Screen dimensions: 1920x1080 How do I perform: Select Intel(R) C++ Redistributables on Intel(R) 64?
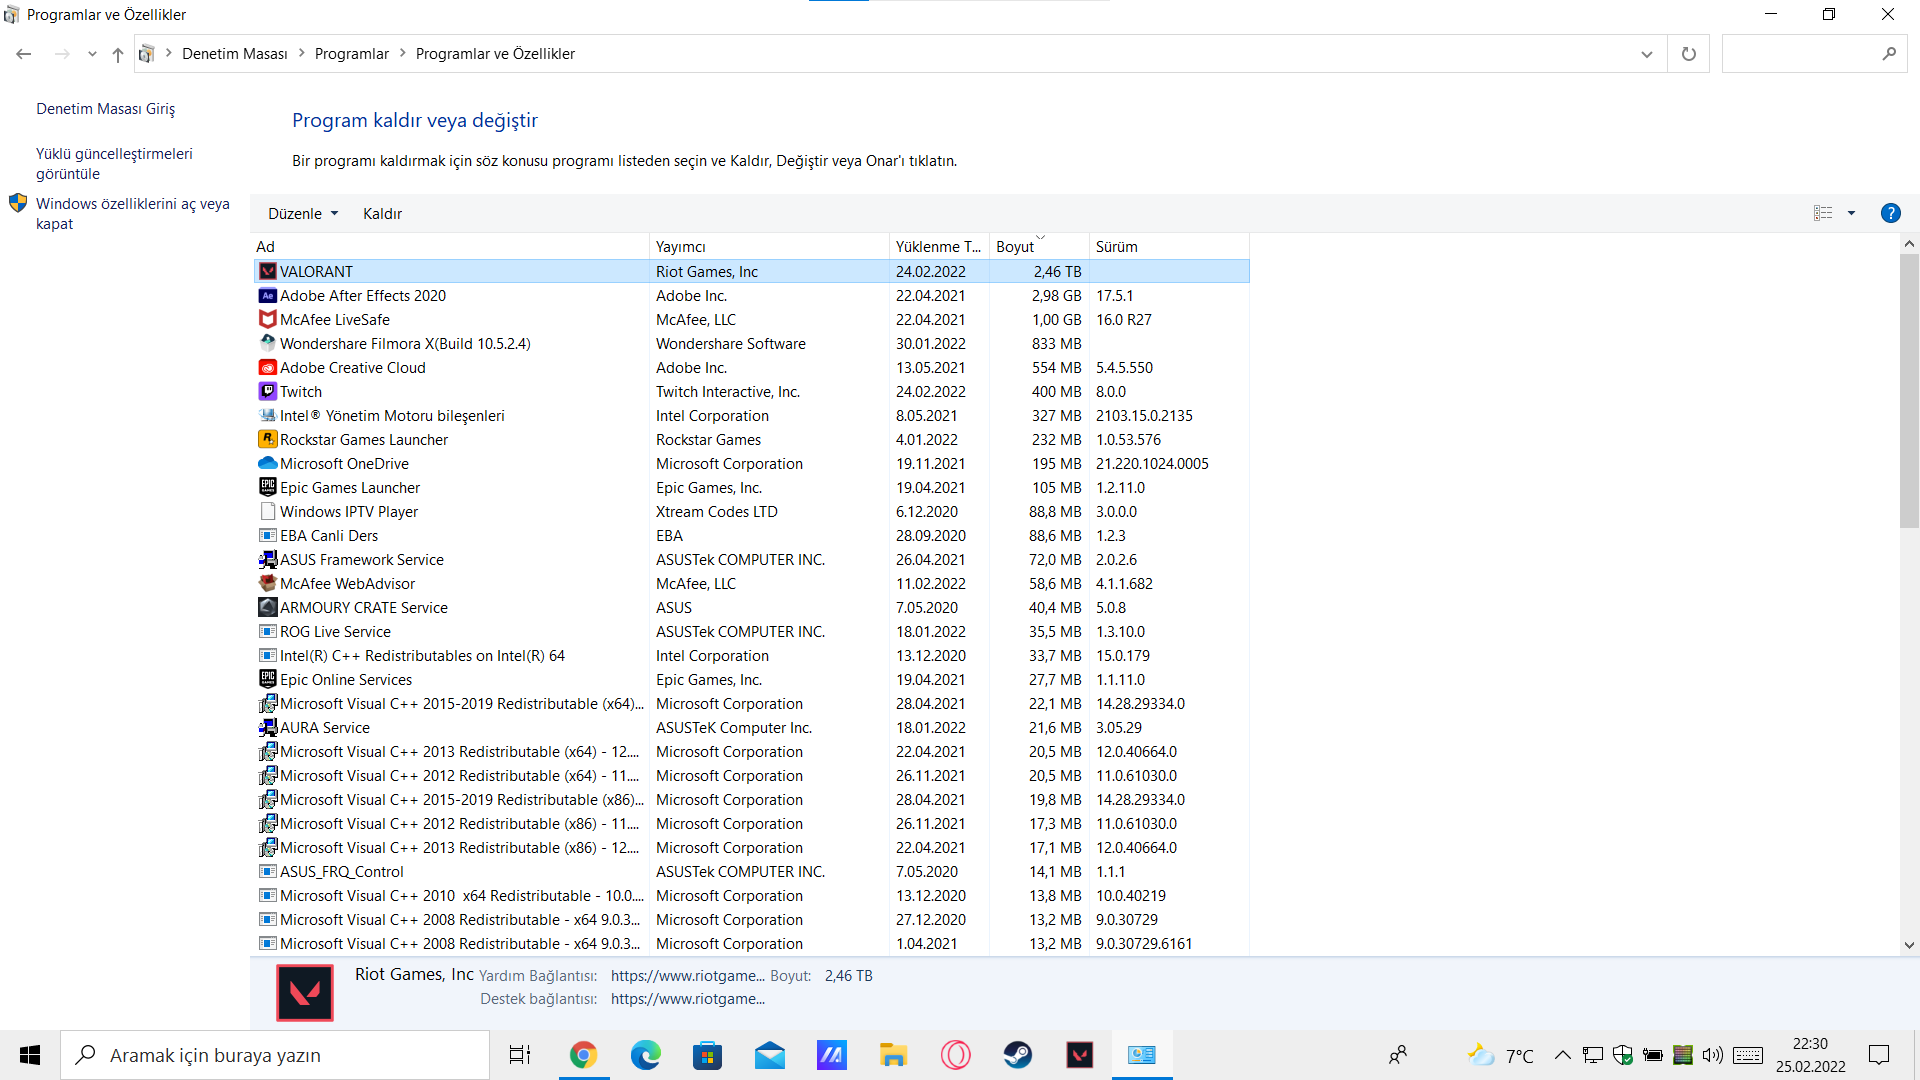[752, 655]
